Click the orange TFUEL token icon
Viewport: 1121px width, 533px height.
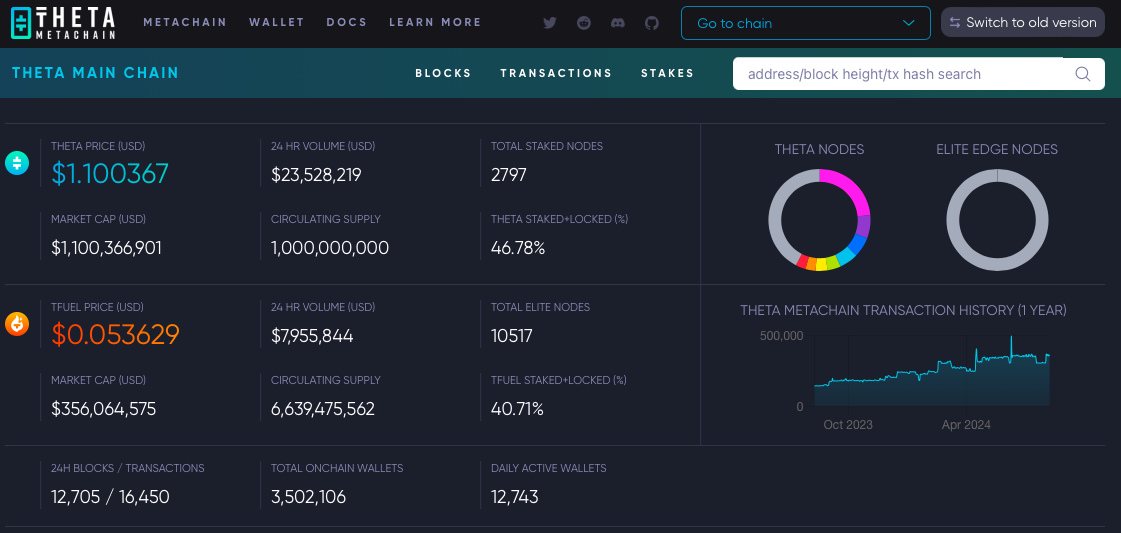17,324
